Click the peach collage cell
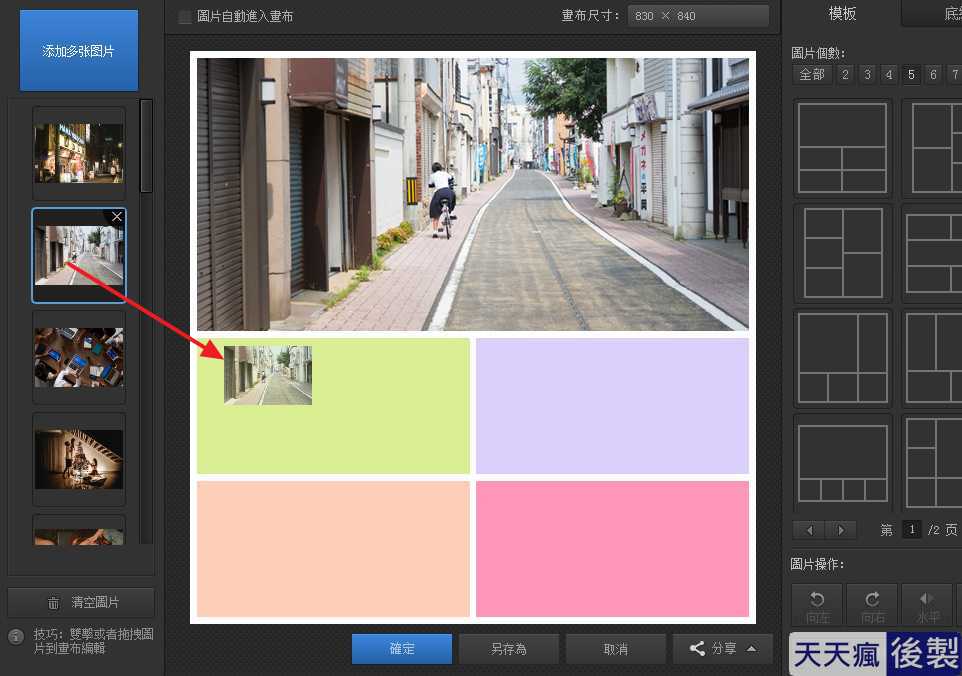The height and width of the screenshot is (676, 962). pos(333,549)
